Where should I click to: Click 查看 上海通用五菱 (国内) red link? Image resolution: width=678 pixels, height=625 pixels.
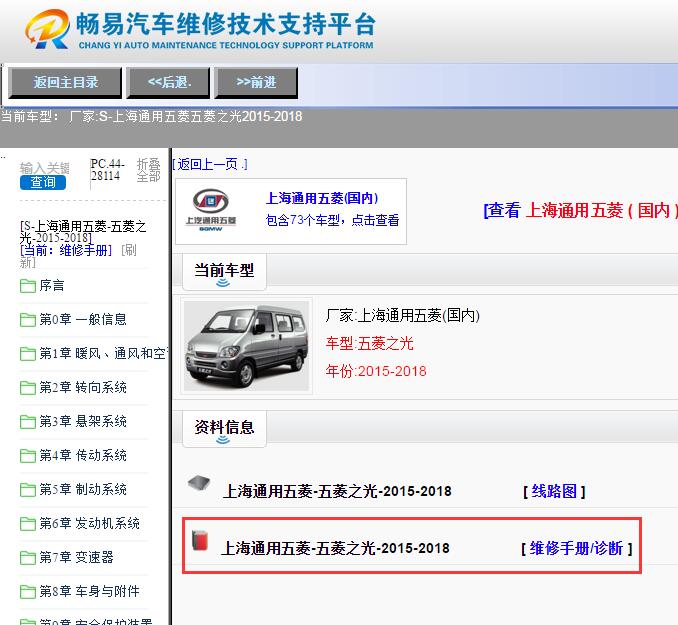(x=580, y=211)
